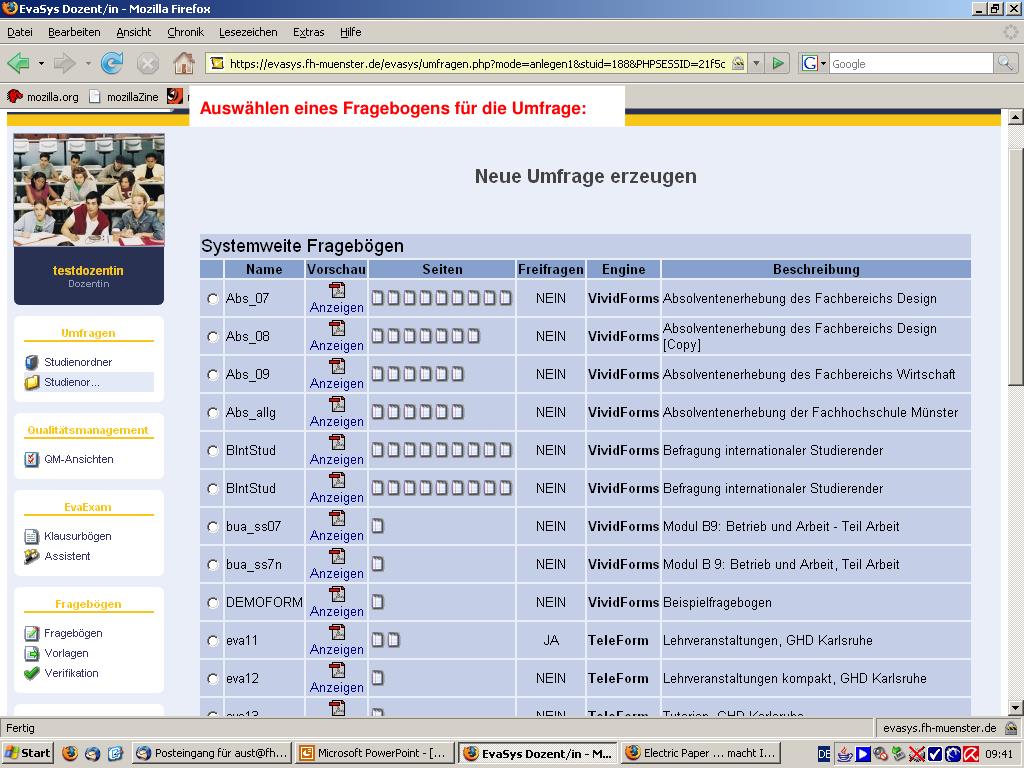
Task: Select the eva11 radio button
Action: click(212, 641)
